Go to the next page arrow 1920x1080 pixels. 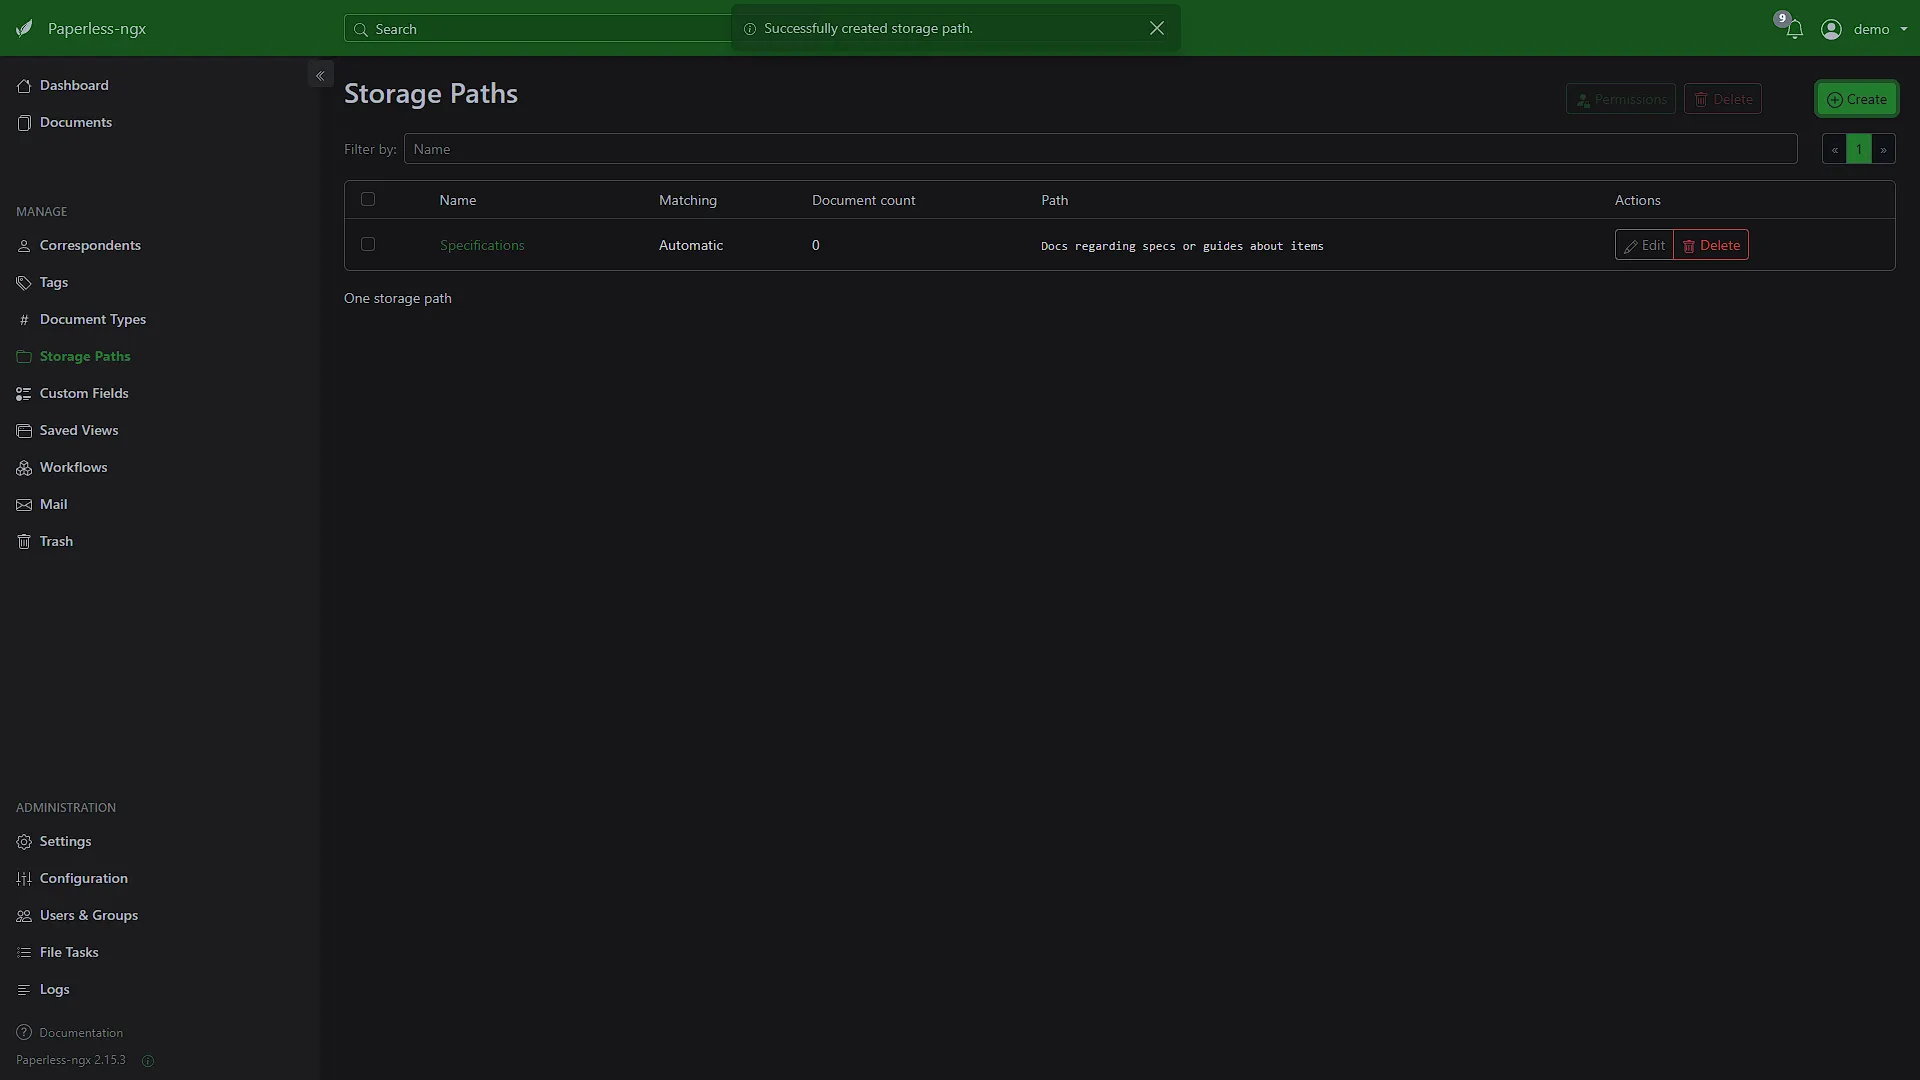[1883, 149]
